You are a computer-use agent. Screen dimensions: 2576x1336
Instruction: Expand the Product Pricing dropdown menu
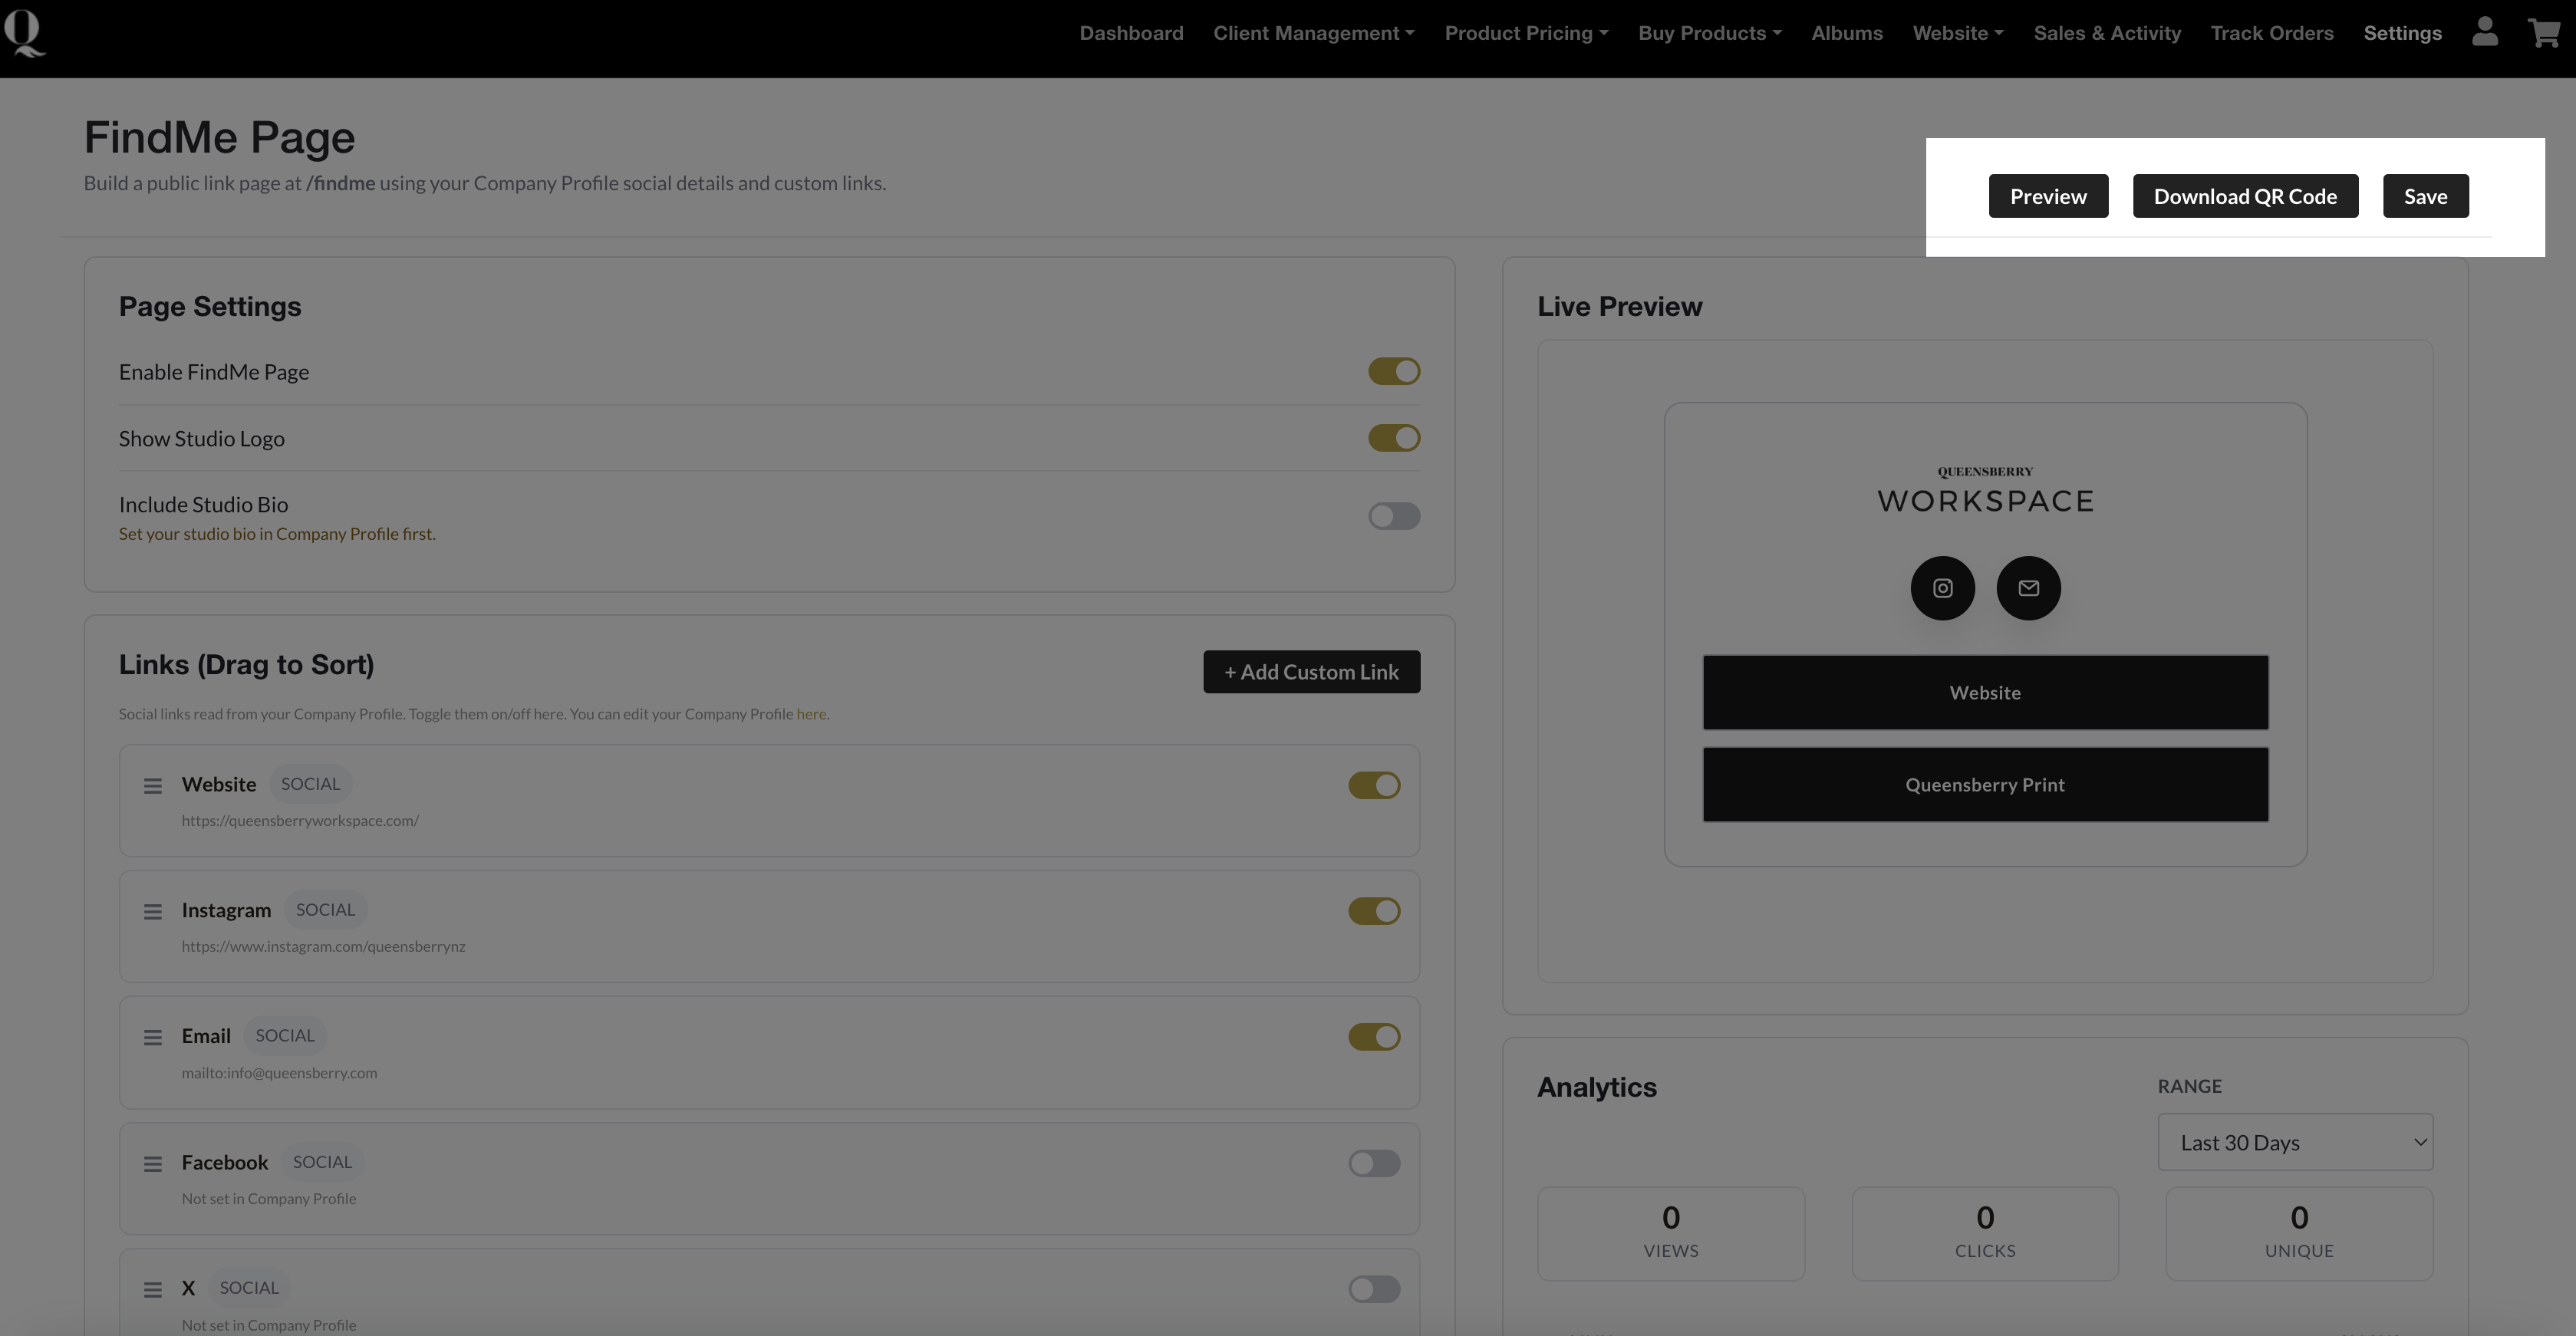1526,33
